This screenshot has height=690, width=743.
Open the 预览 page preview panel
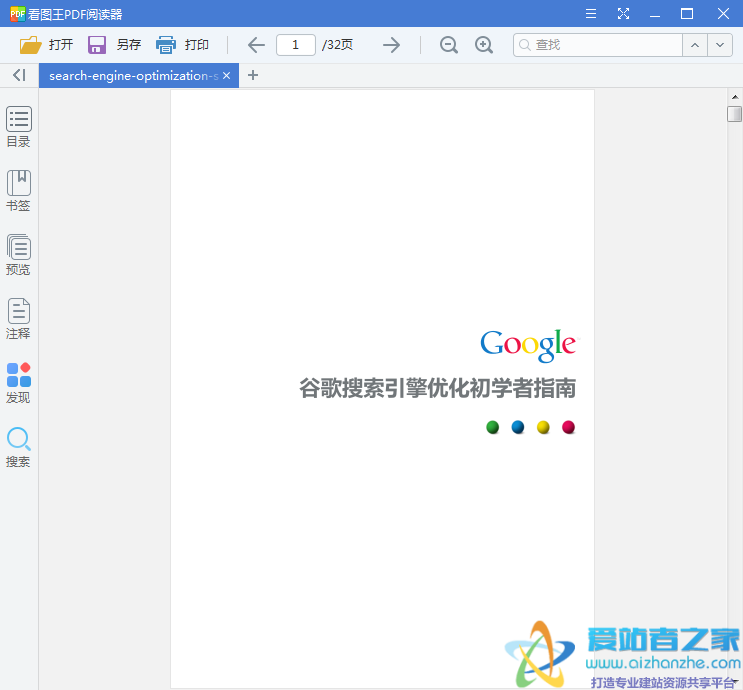pyautogui.click(x=18, y=255)
